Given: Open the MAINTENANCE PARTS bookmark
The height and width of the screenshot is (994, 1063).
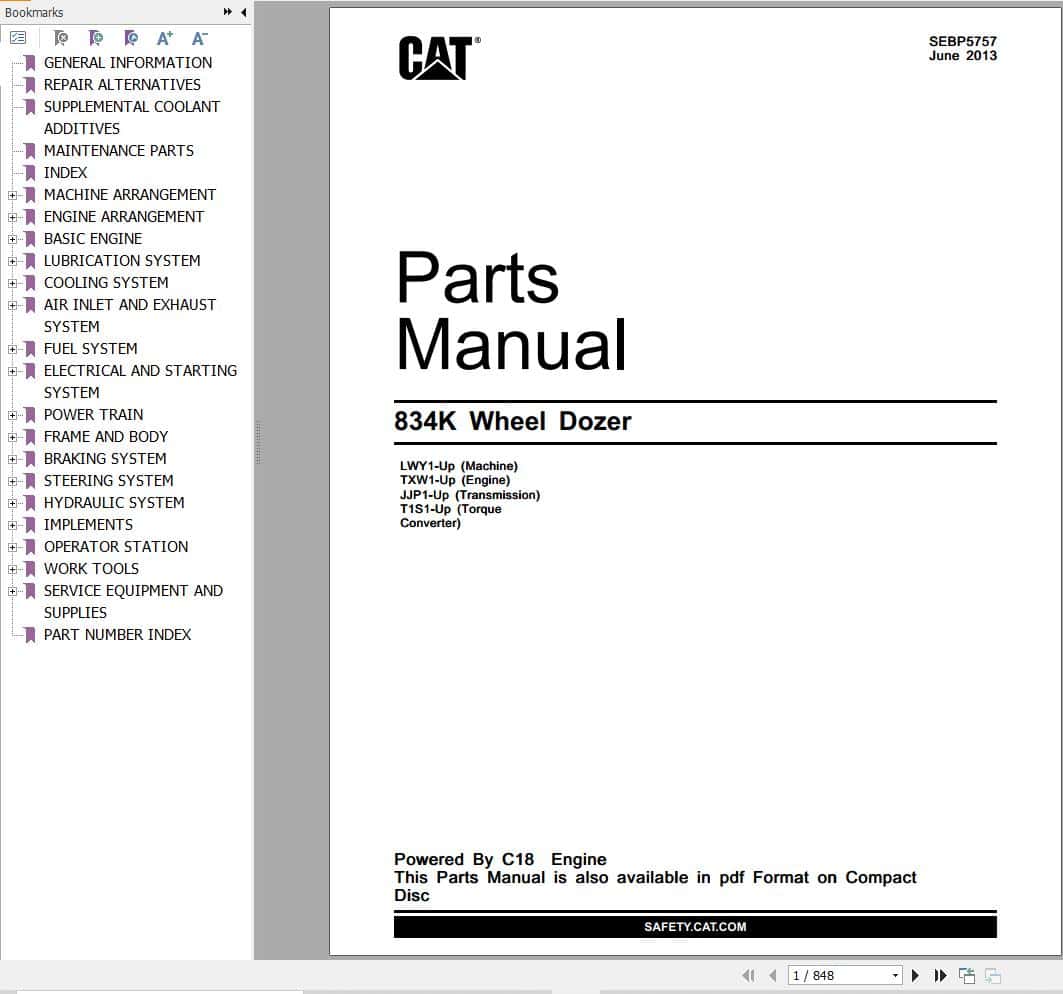Looking at the screenshot, I should tap(119, 151).
